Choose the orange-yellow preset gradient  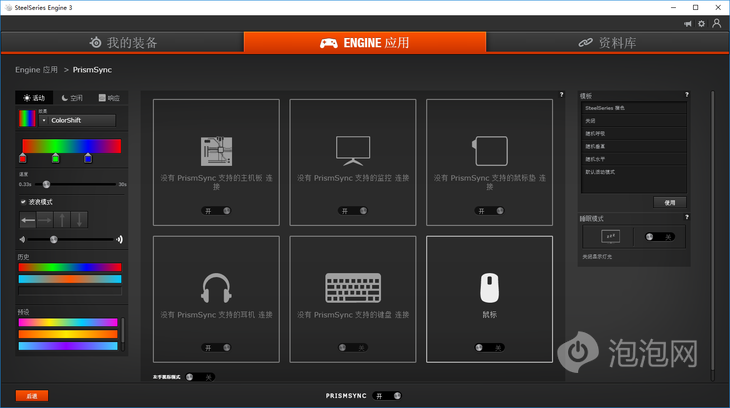(x=68, y=334)
